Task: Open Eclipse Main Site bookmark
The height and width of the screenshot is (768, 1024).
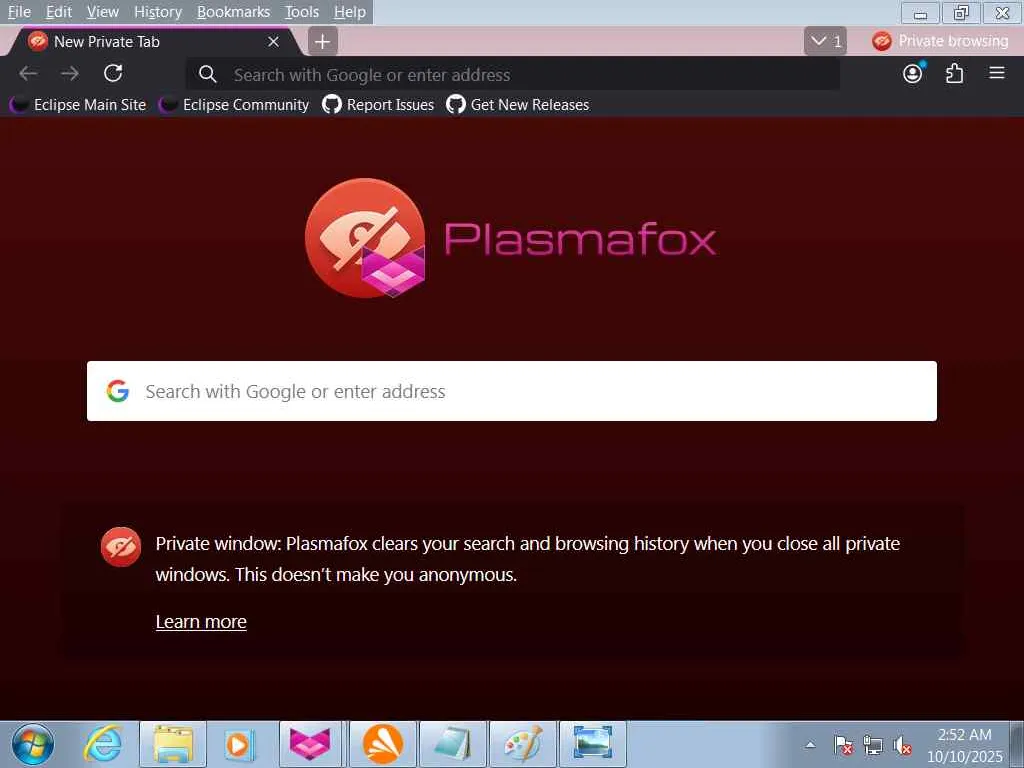Action: click(x=79, y=104)
